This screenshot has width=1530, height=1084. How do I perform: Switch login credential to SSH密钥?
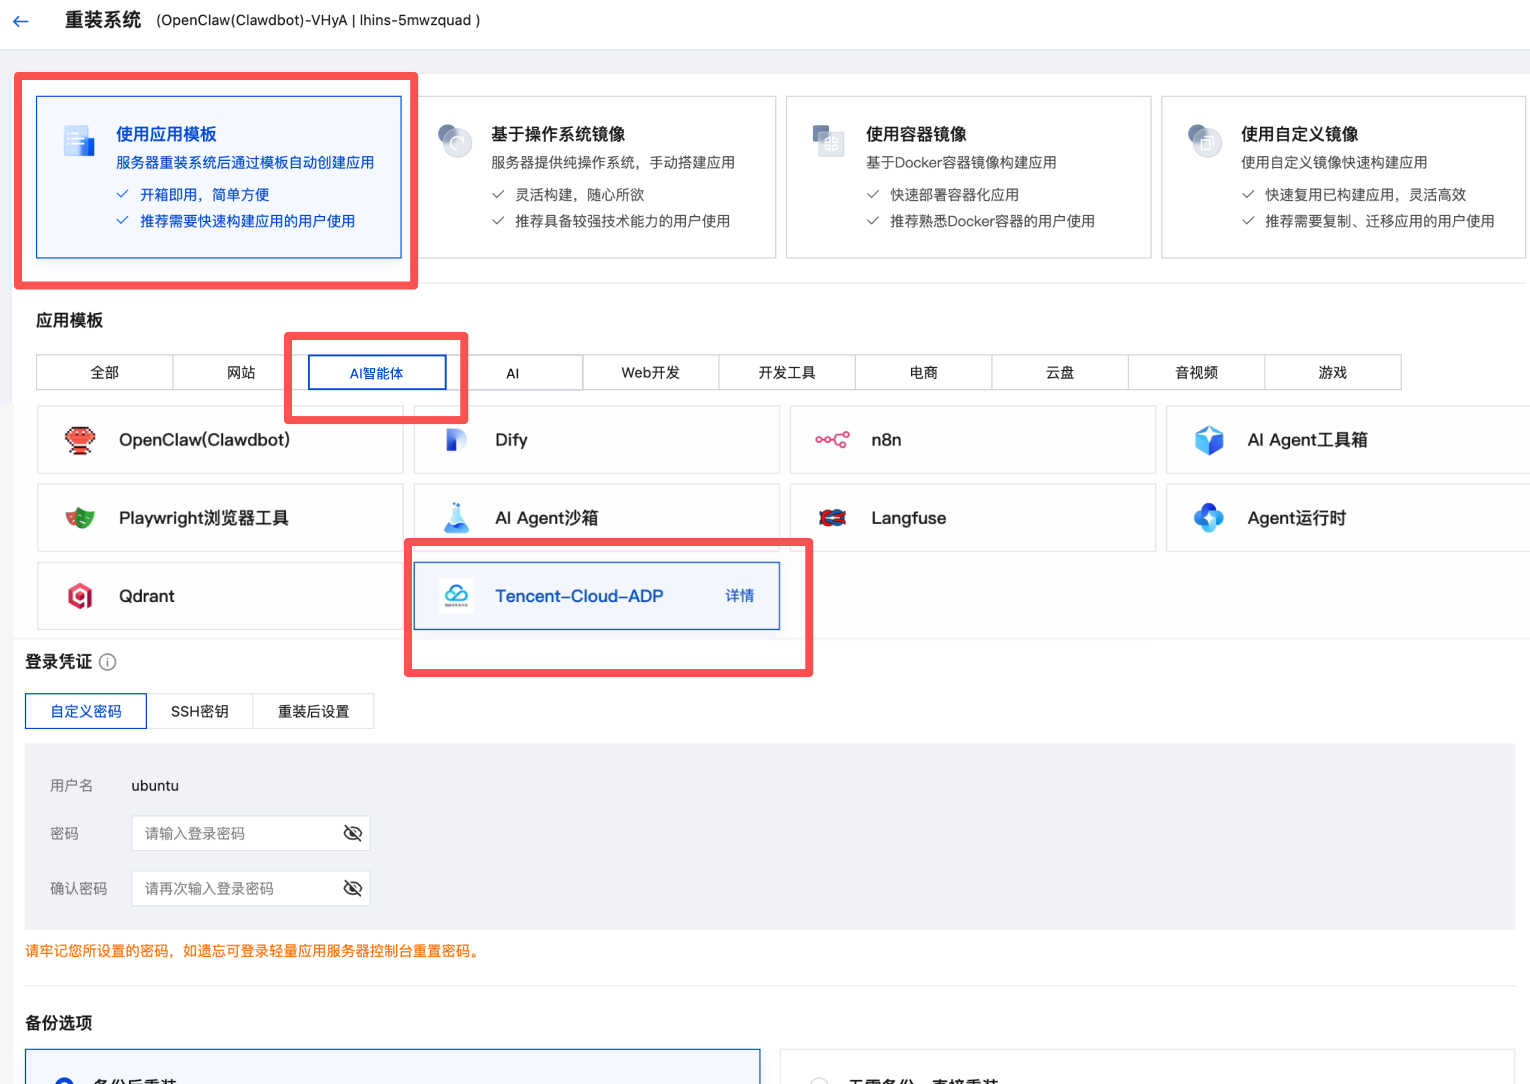click(x=200, y=711)
